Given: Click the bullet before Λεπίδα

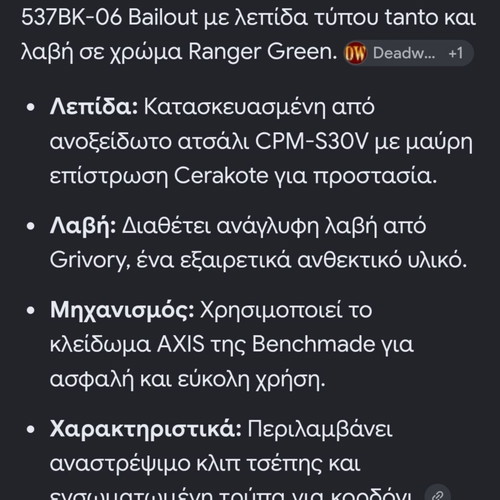Looking at the screenshot, I should tap(31, 107).
